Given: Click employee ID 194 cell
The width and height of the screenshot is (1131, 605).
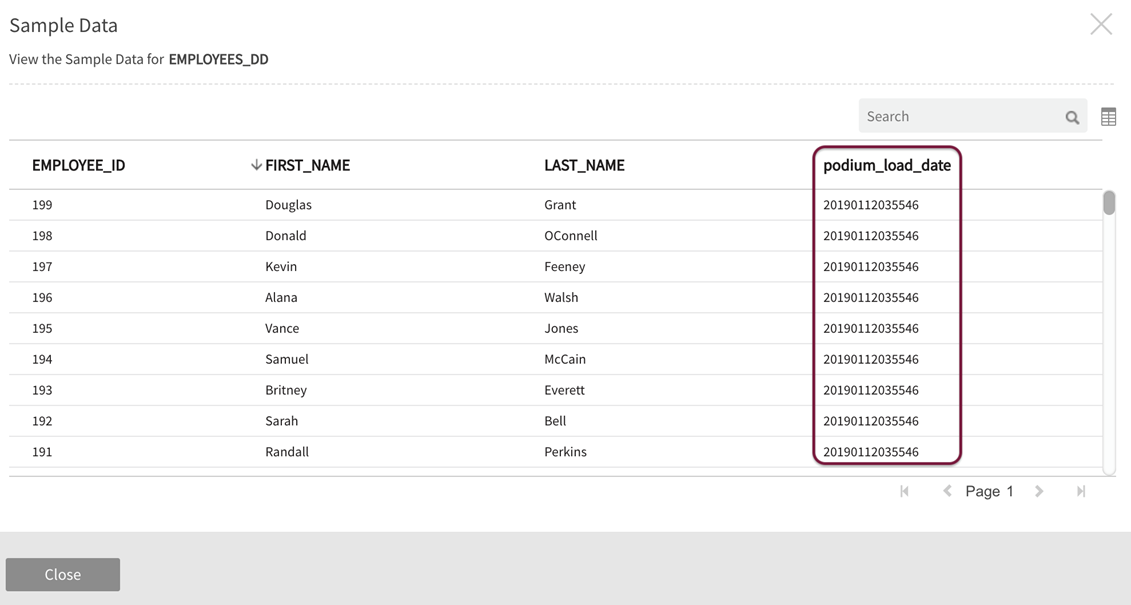Looking at the screenshot, I should pos(42,359).
